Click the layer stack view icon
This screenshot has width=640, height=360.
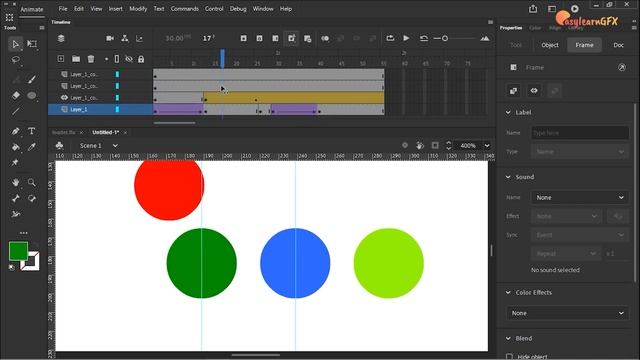pos(61,38)
